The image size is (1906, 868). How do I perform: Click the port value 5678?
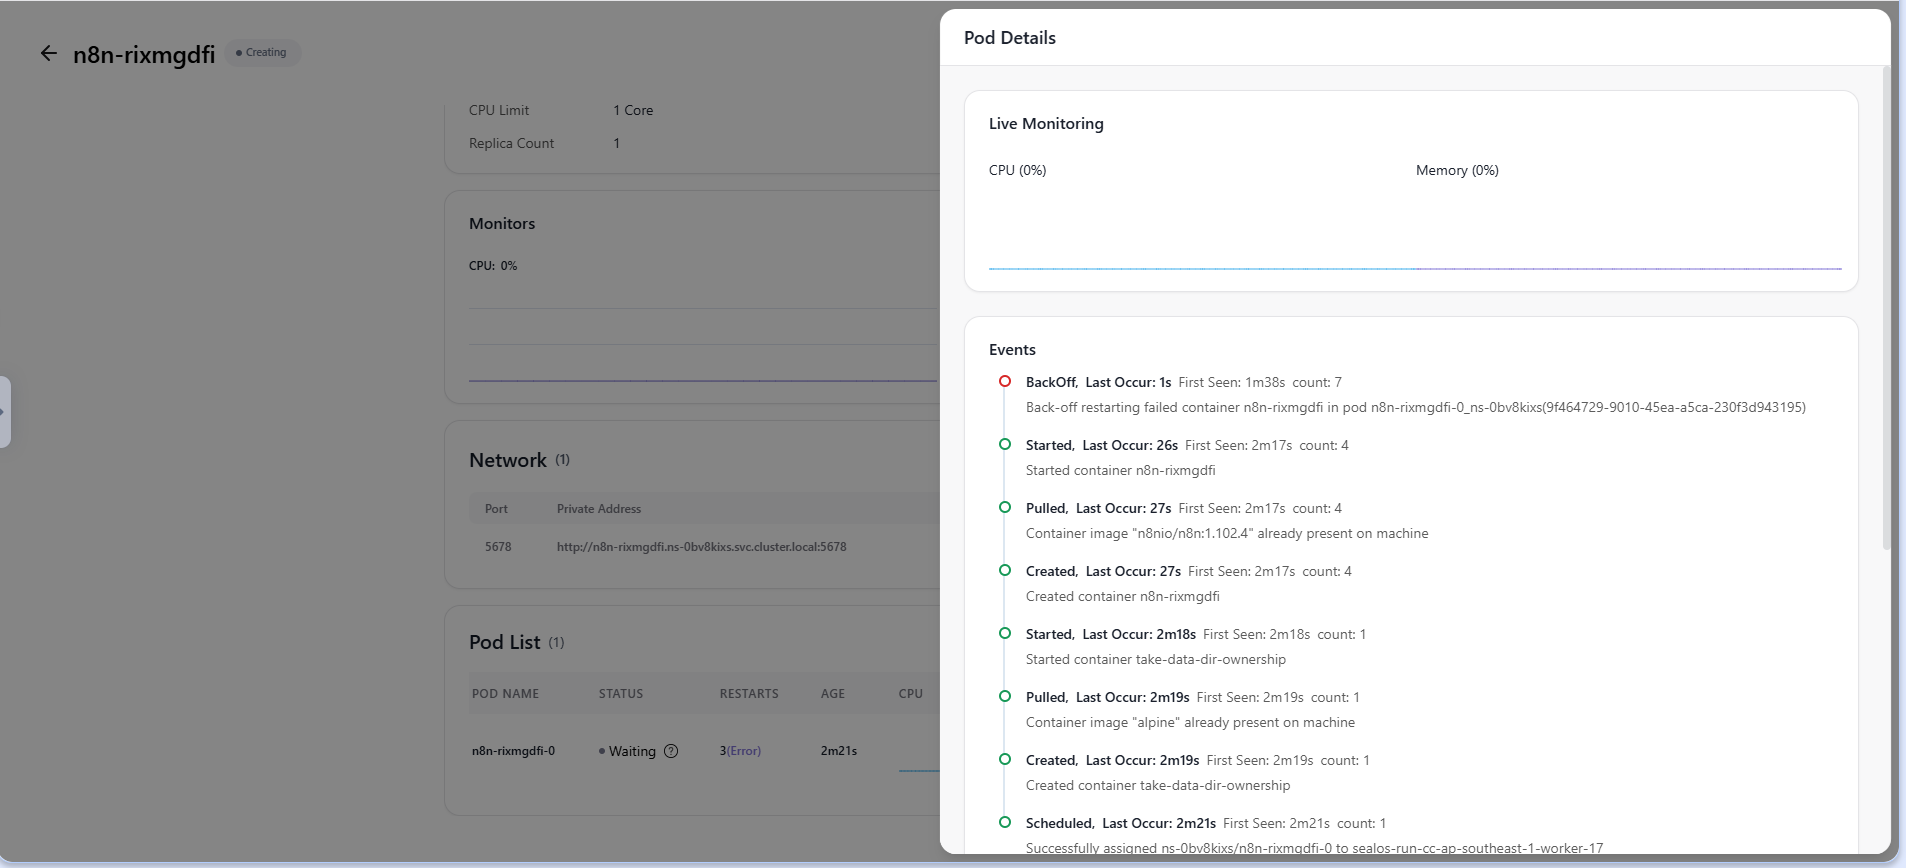[498, 547]
